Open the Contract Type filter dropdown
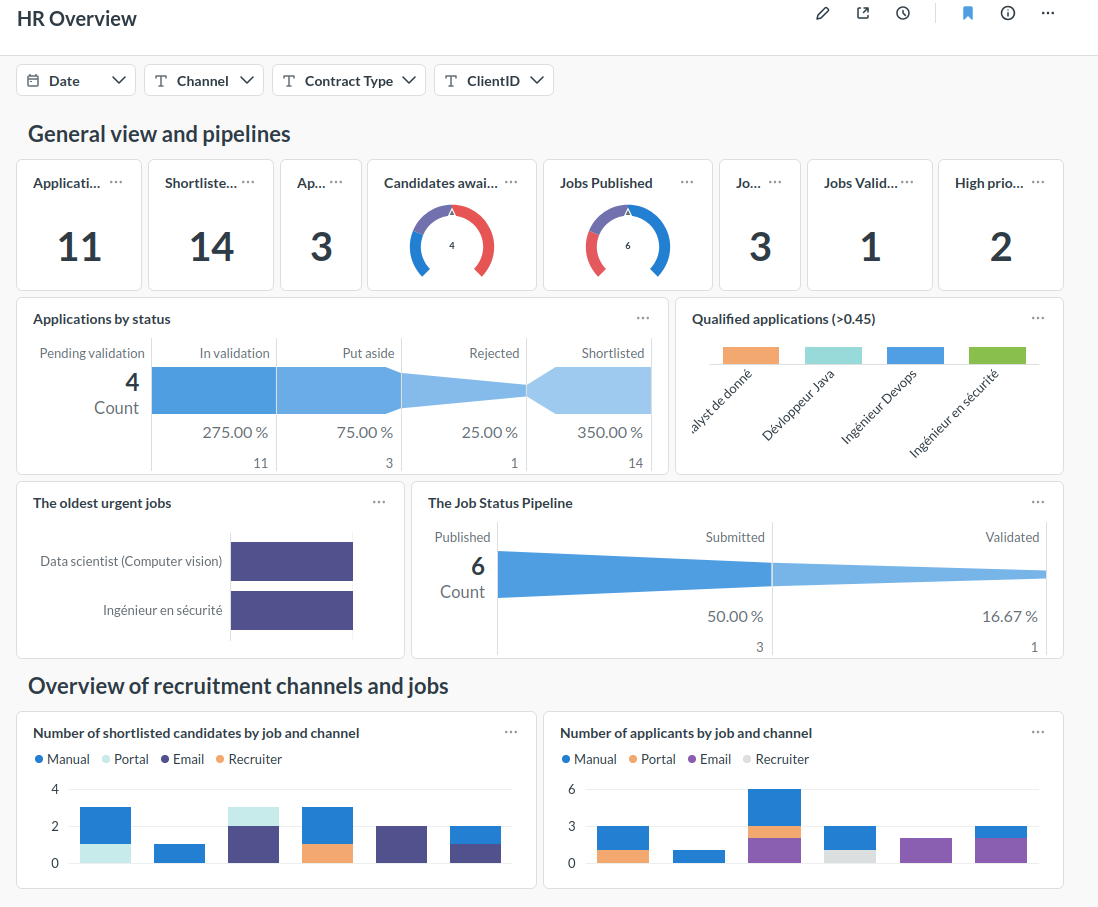 349,81
